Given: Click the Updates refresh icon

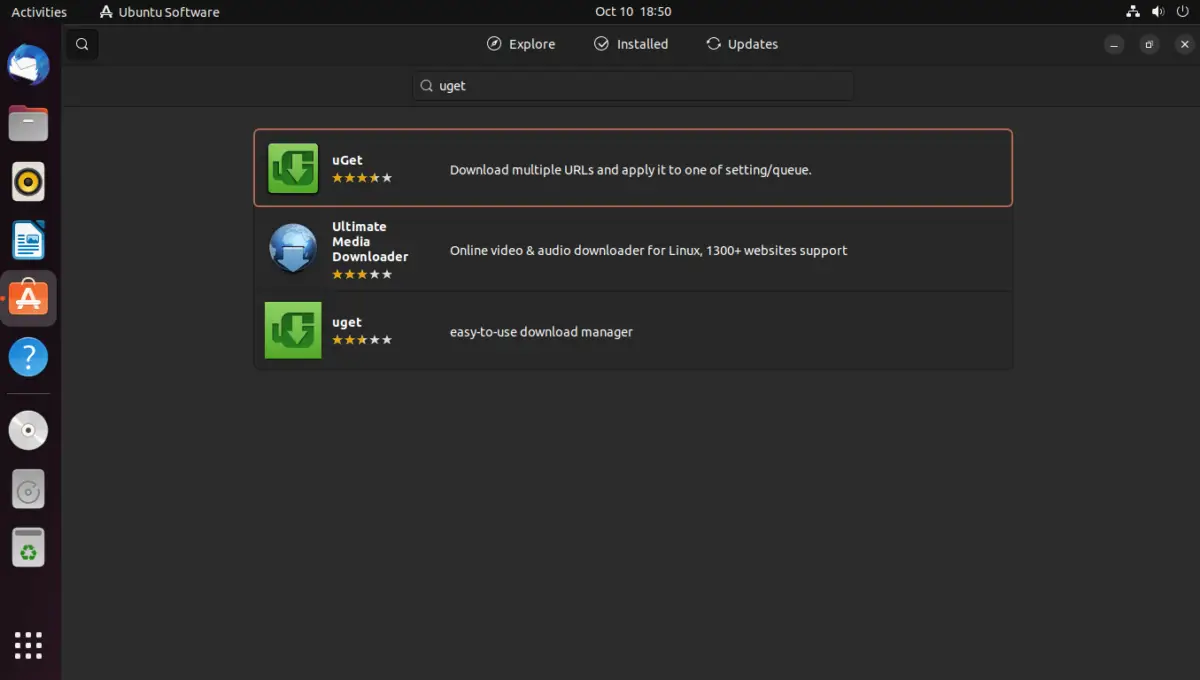Looking at the screenshot, I should [713, 44].
